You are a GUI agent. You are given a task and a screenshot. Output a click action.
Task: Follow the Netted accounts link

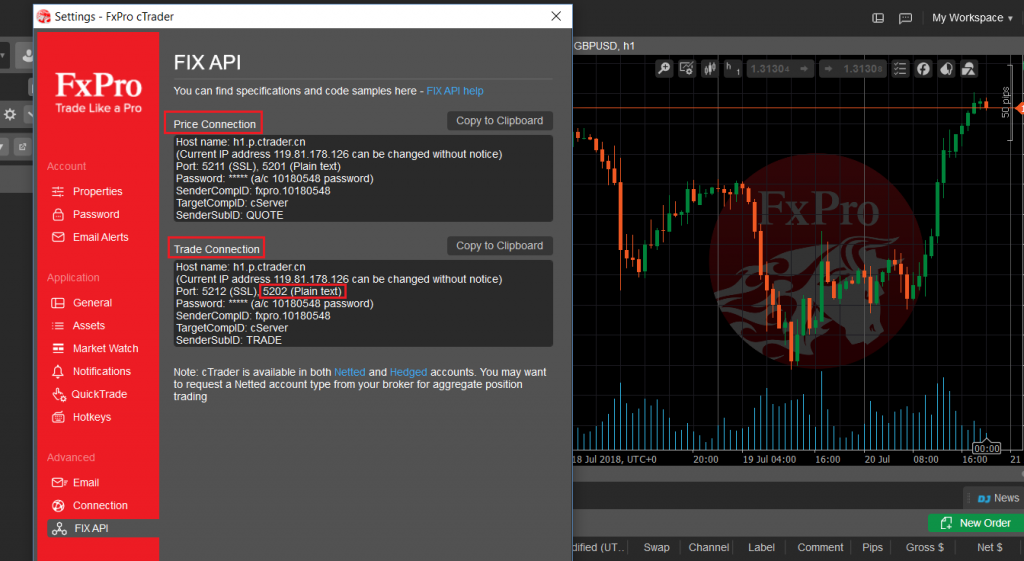pyautogui.click(x=349, y=372)
